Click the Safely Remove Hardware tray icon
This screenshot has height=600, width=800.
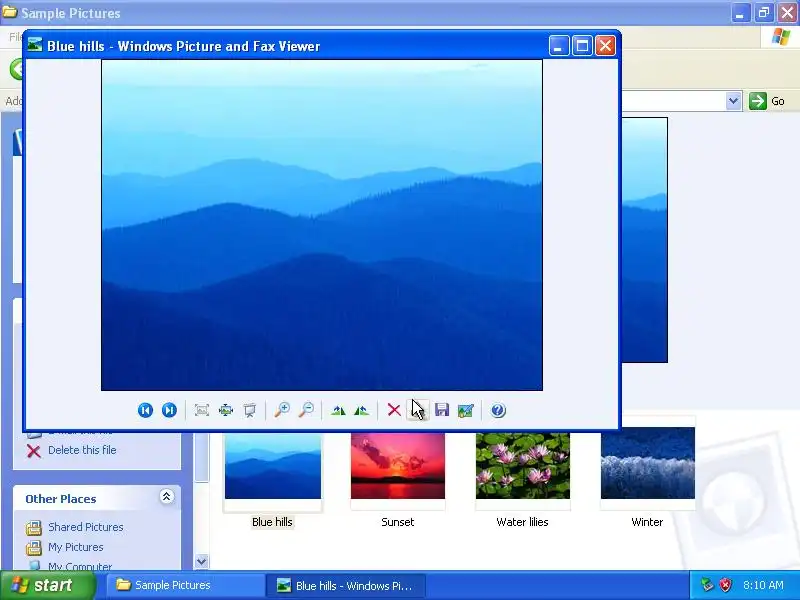(707, 585)
